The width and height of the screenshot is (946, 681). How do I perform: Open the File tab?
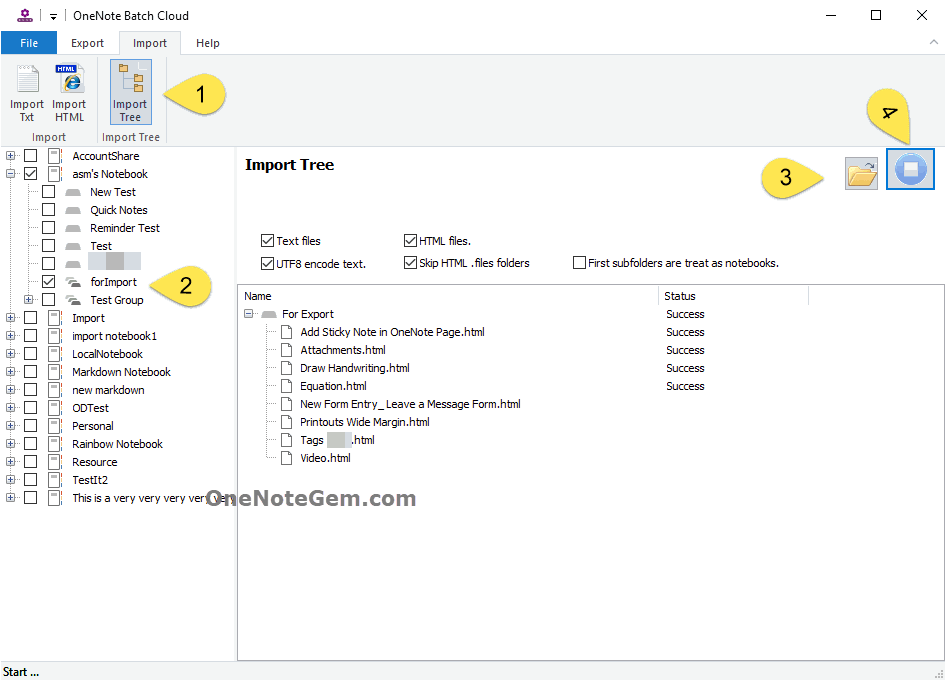[x=29, y=43]
